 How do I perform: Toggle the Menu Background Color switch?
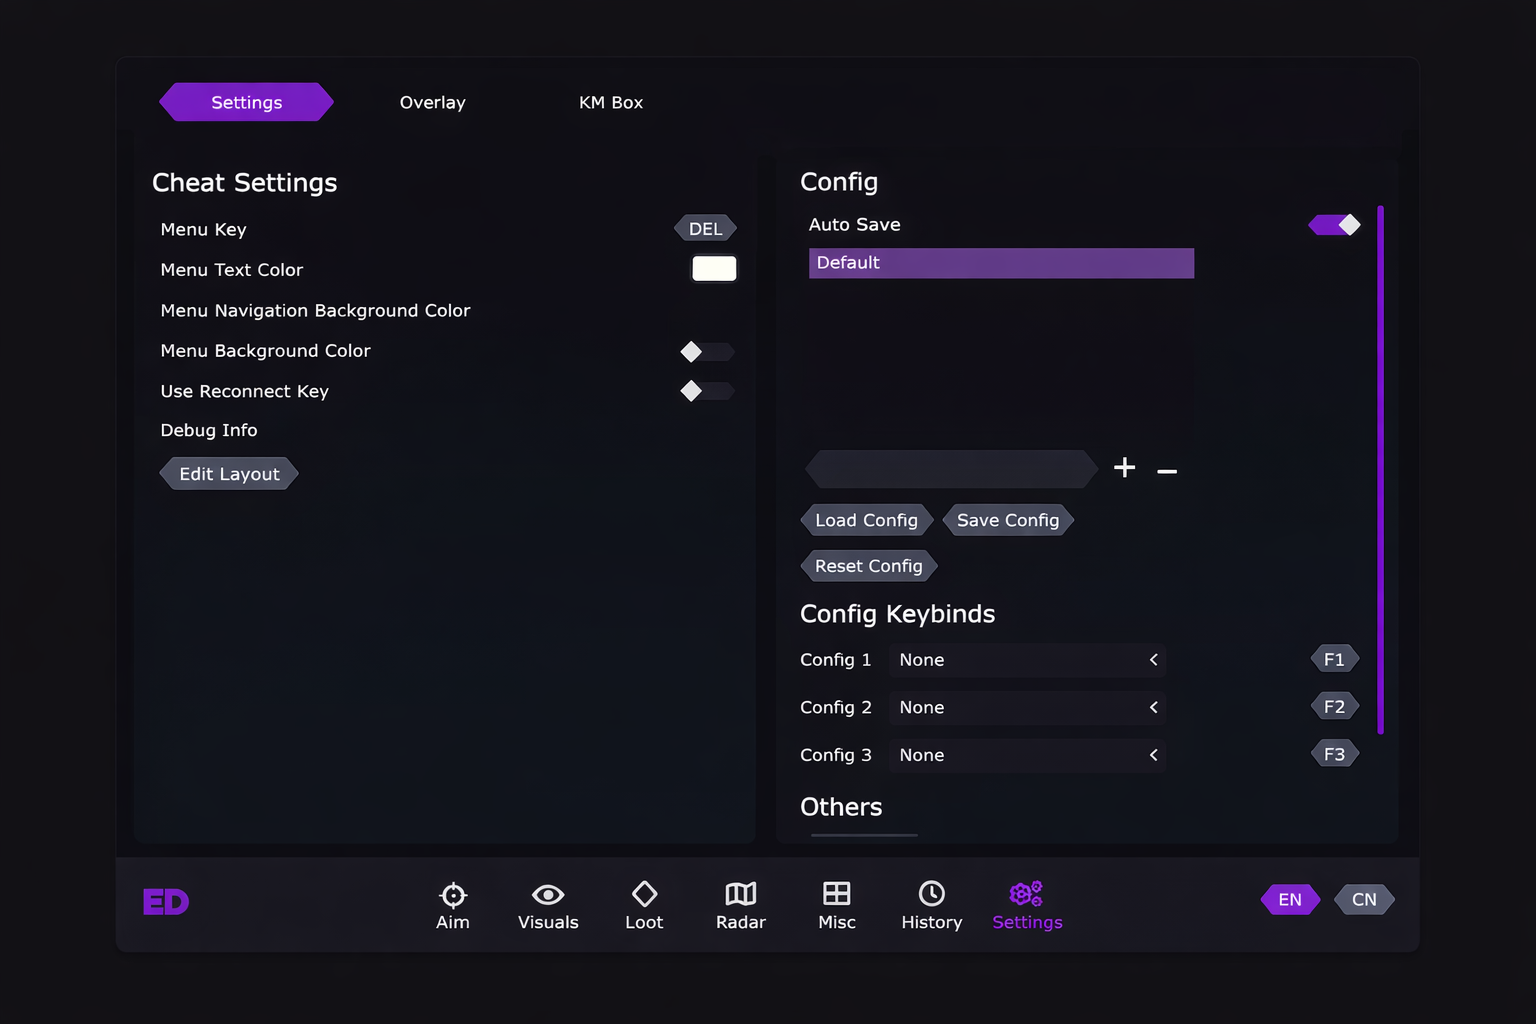tap(707, 352)
